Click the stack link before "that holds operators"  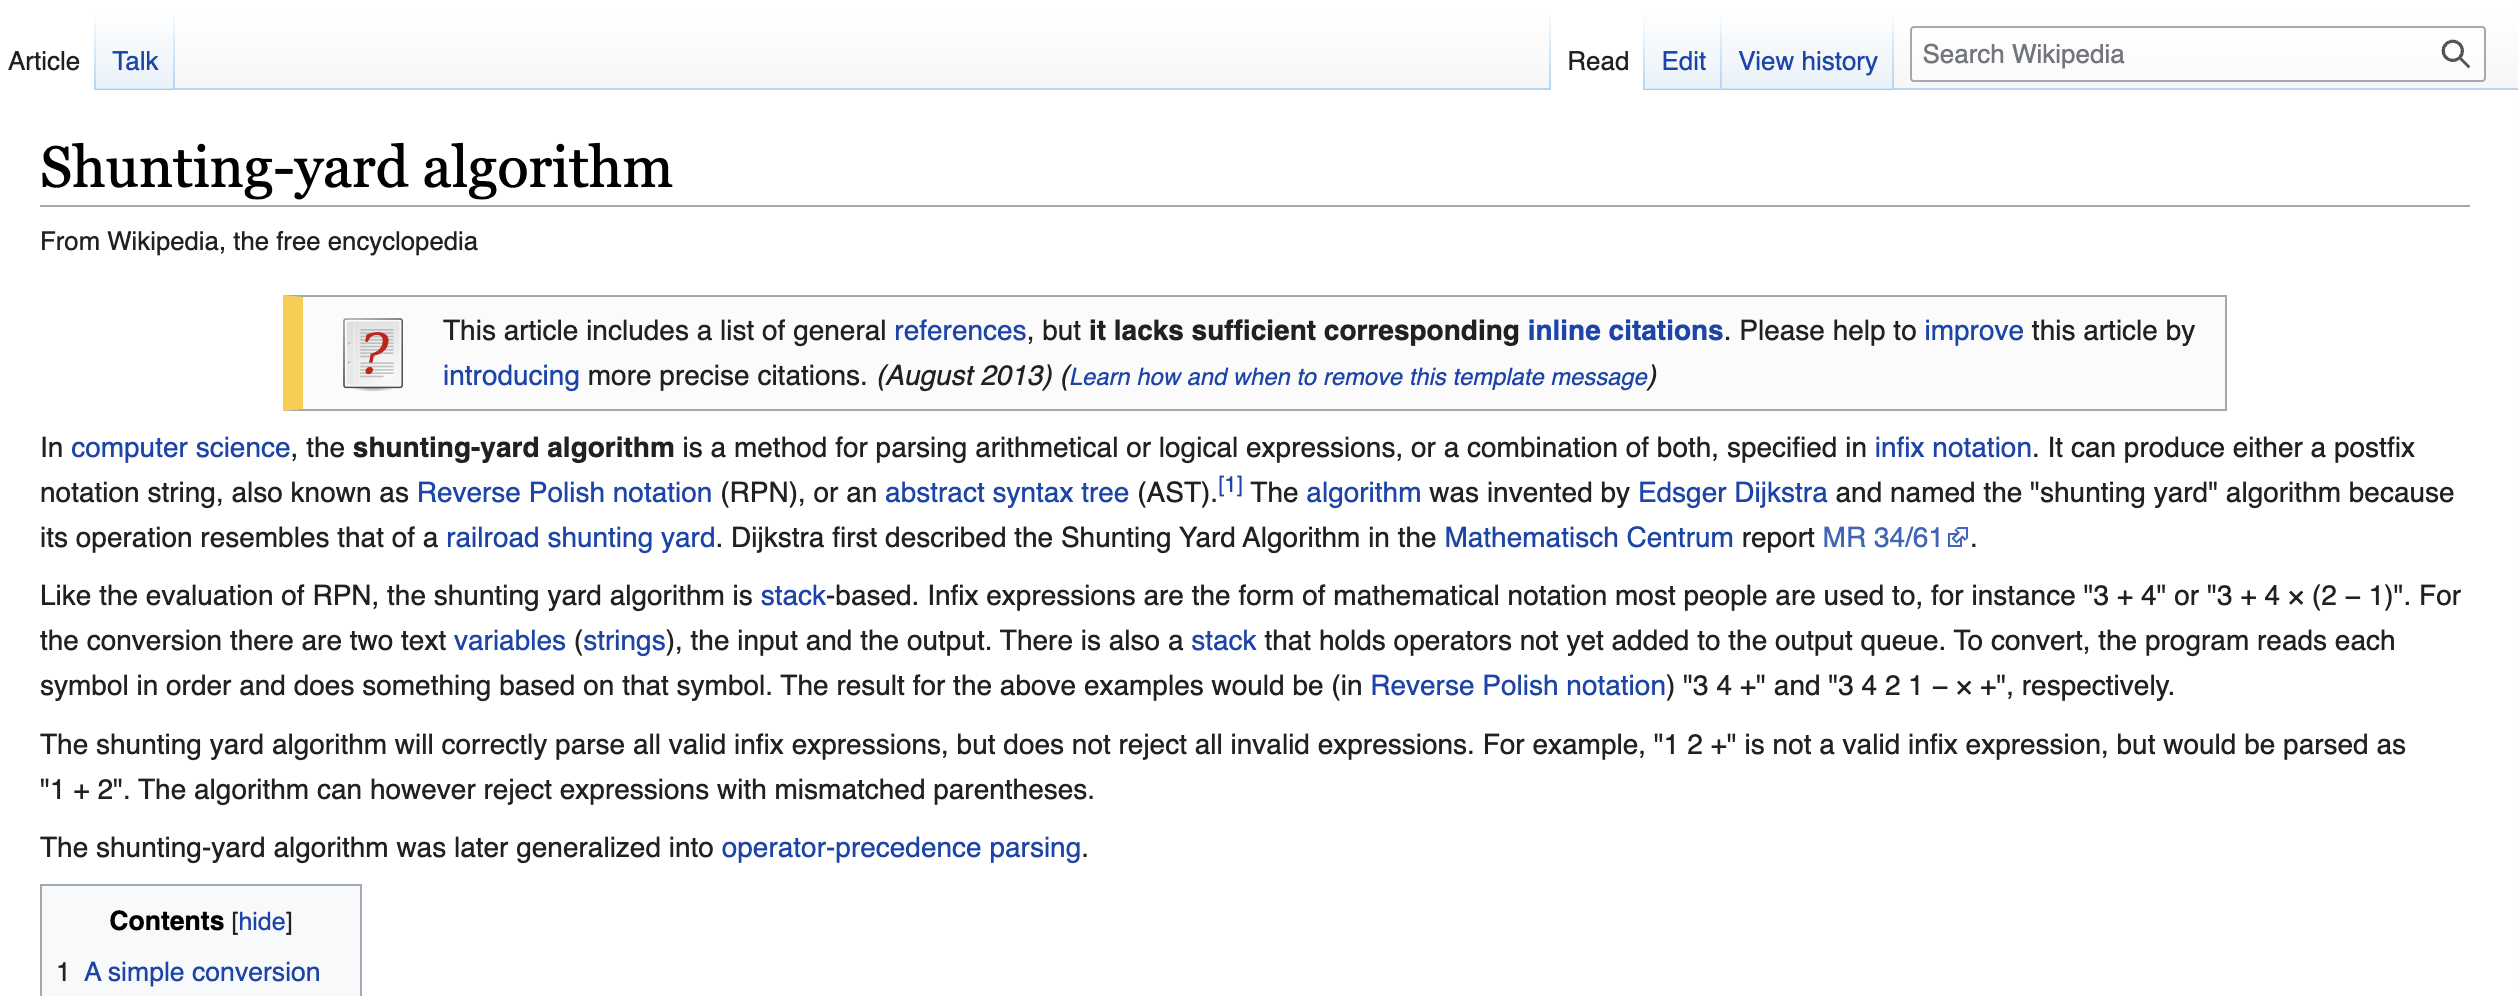pos(1223,641)
